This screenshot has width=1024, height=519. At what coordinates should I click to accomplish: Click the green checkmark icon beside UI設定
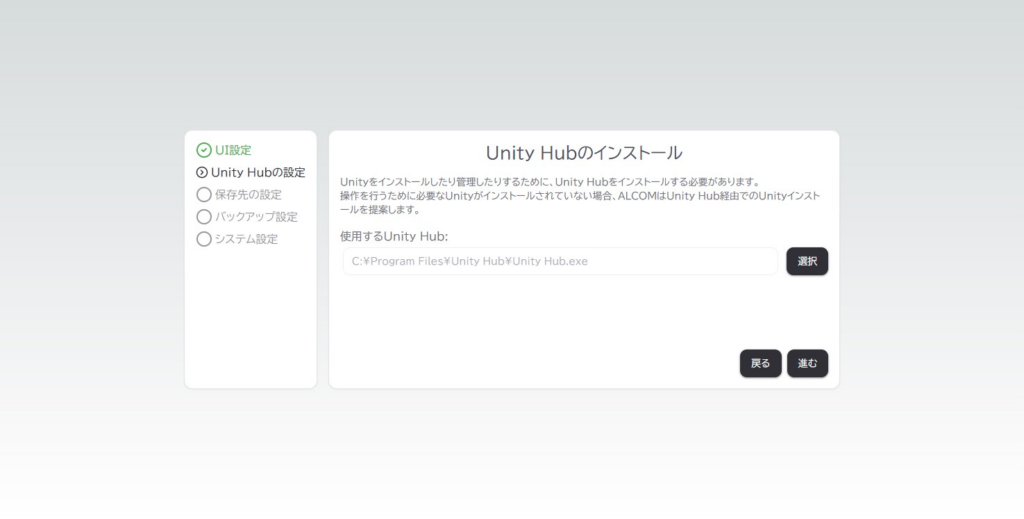click(204, 150)
